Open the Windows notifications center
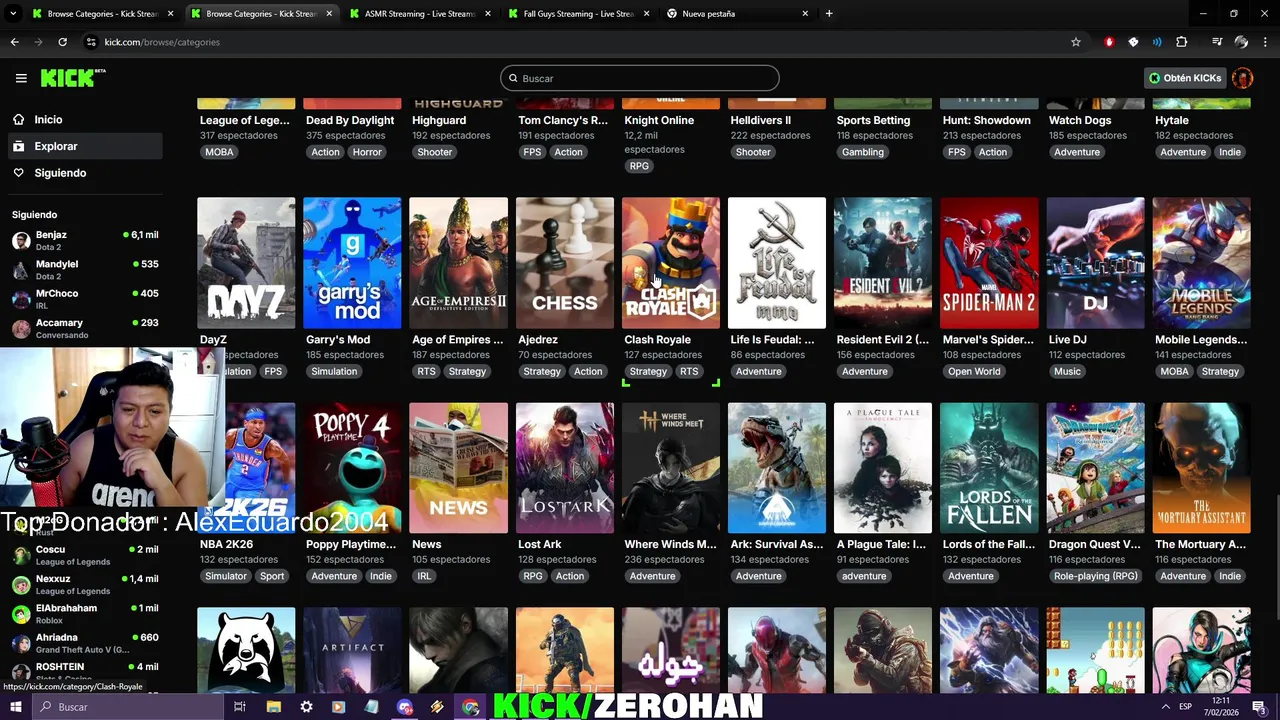 coord(1259,707)
